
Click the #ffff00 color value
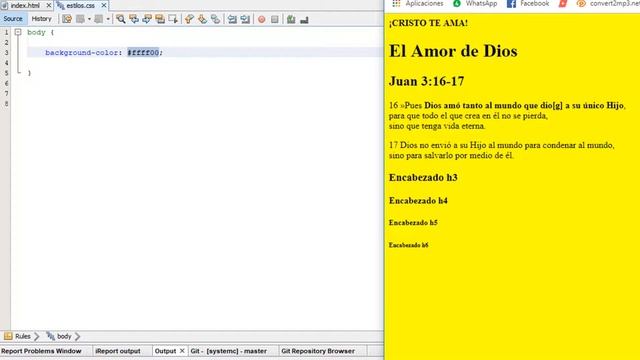[143, 53]
